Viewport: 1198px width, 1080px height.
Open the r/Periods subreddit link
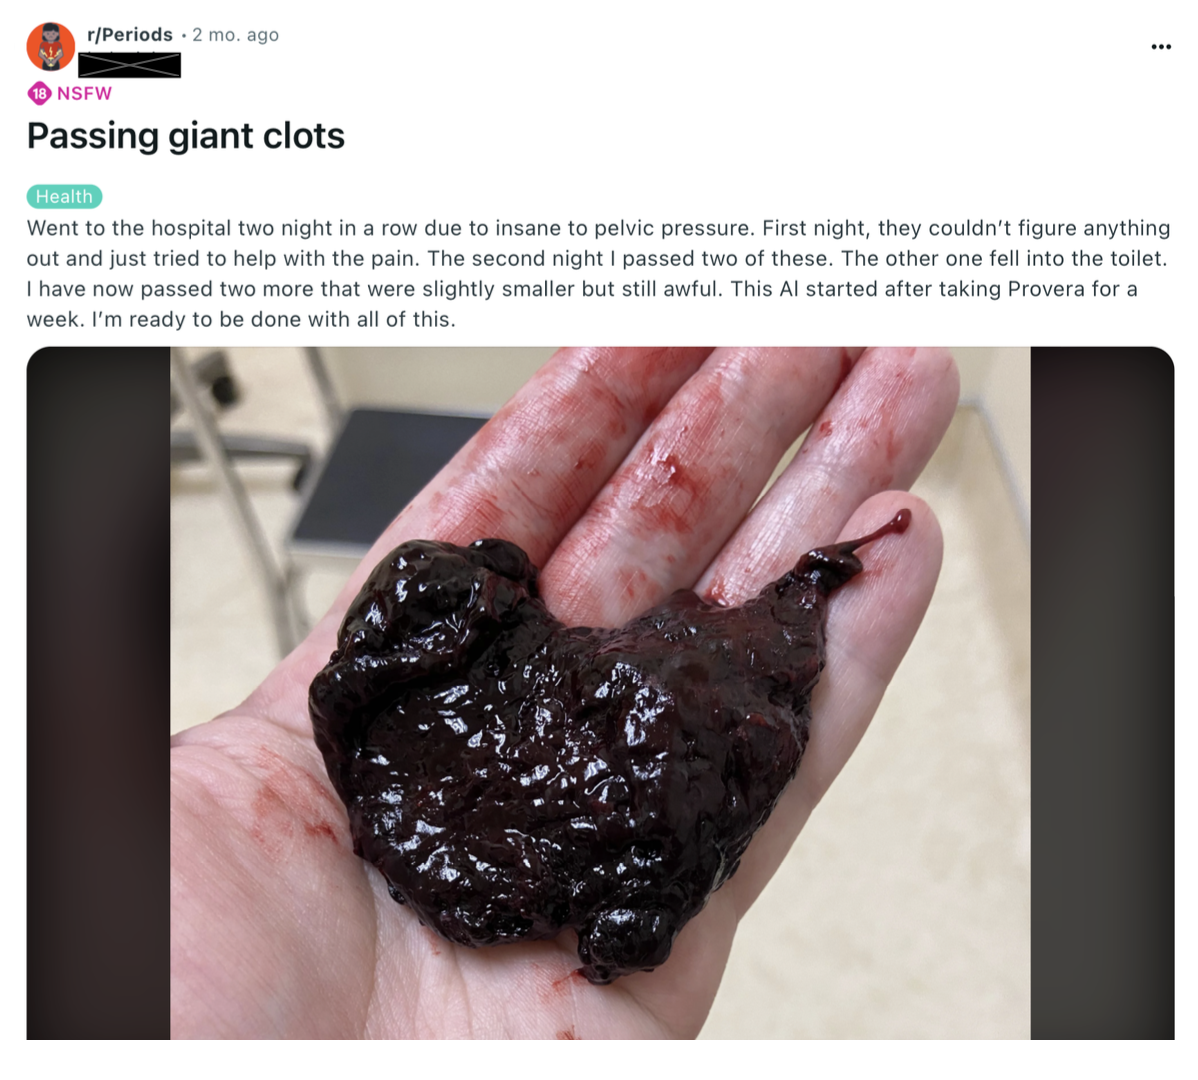130,34
